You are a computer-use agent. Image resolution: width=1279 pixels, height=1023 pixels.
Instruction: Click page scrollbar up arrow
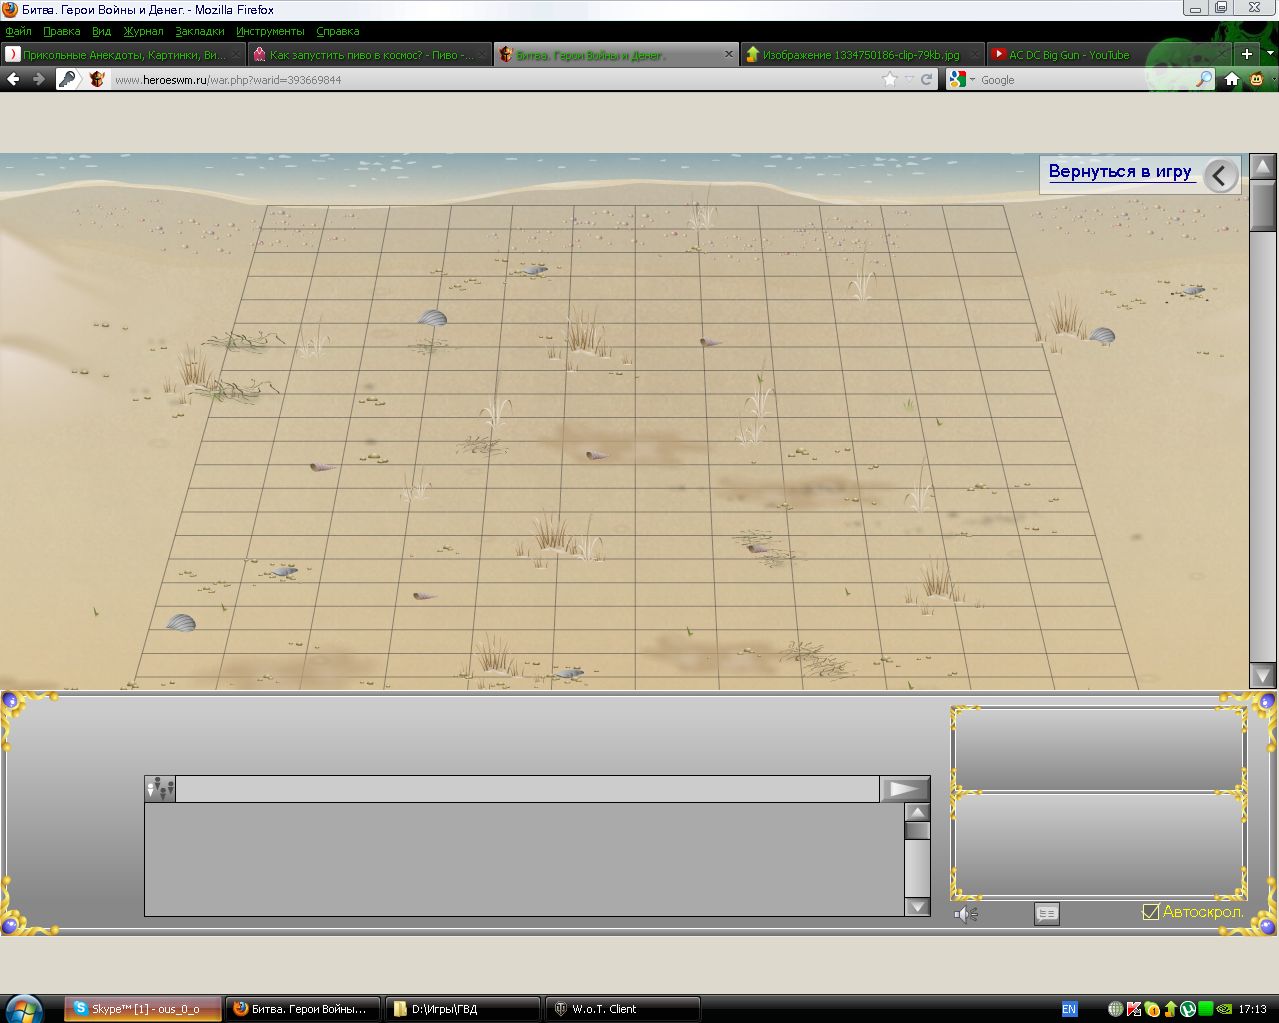pyautogui.click(x=1262, y=166)
